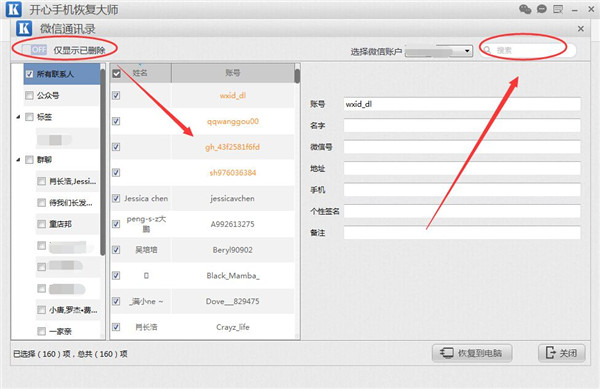This screenshot has width=600, height=389.
Task: Select the wxid_dl account cell
Action: click(x=233, y=95)
